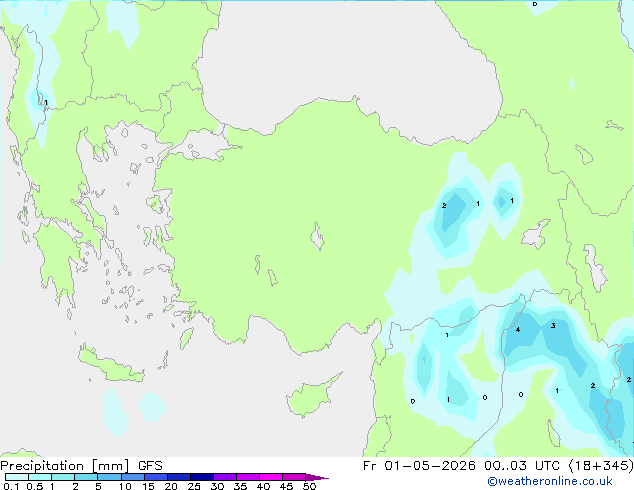
Task: Click the above-50 mm legend arrow tip
Action: point(317,477)
